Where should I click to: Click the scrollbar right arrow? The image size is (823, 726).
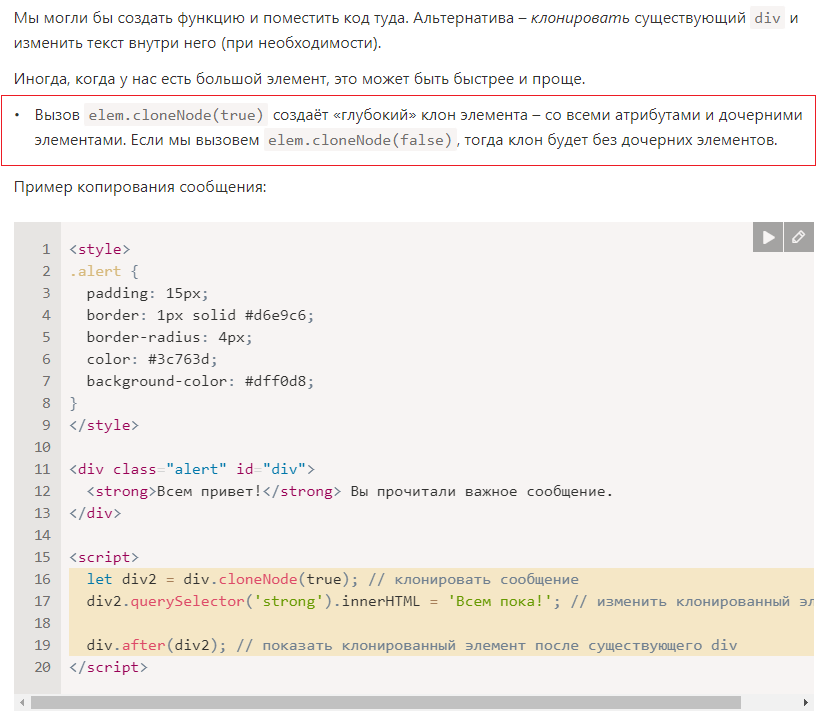806,702
